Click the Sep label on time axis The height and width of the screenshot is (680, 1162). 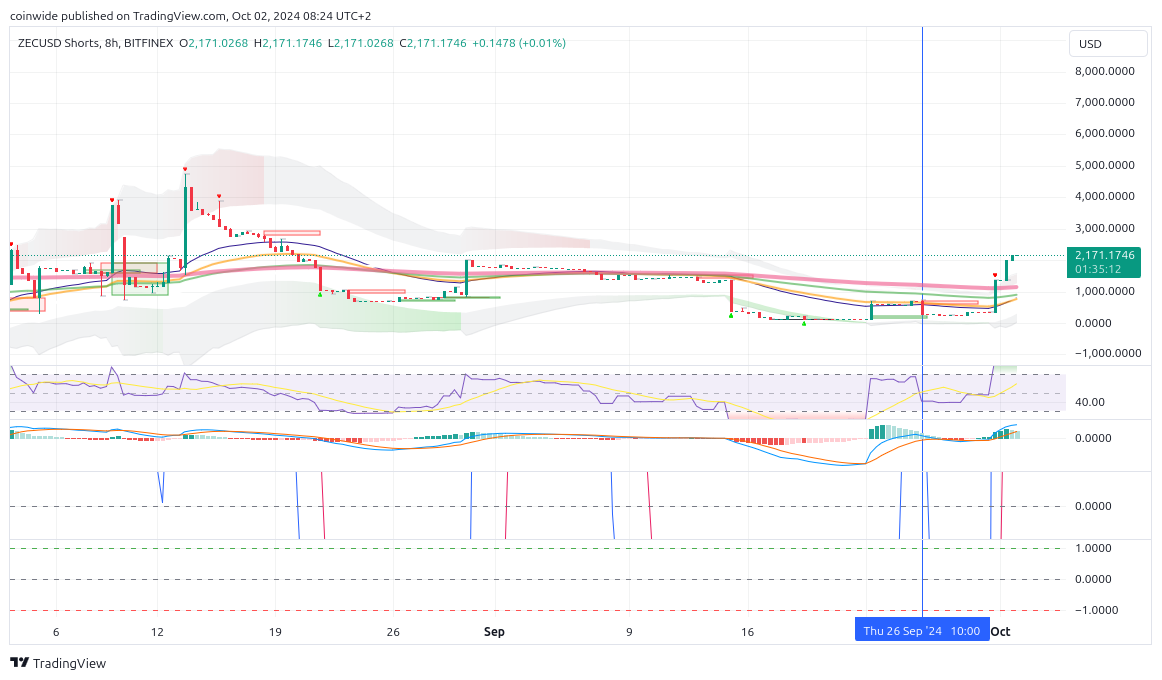pyautogui.click(x=494, y=632)
